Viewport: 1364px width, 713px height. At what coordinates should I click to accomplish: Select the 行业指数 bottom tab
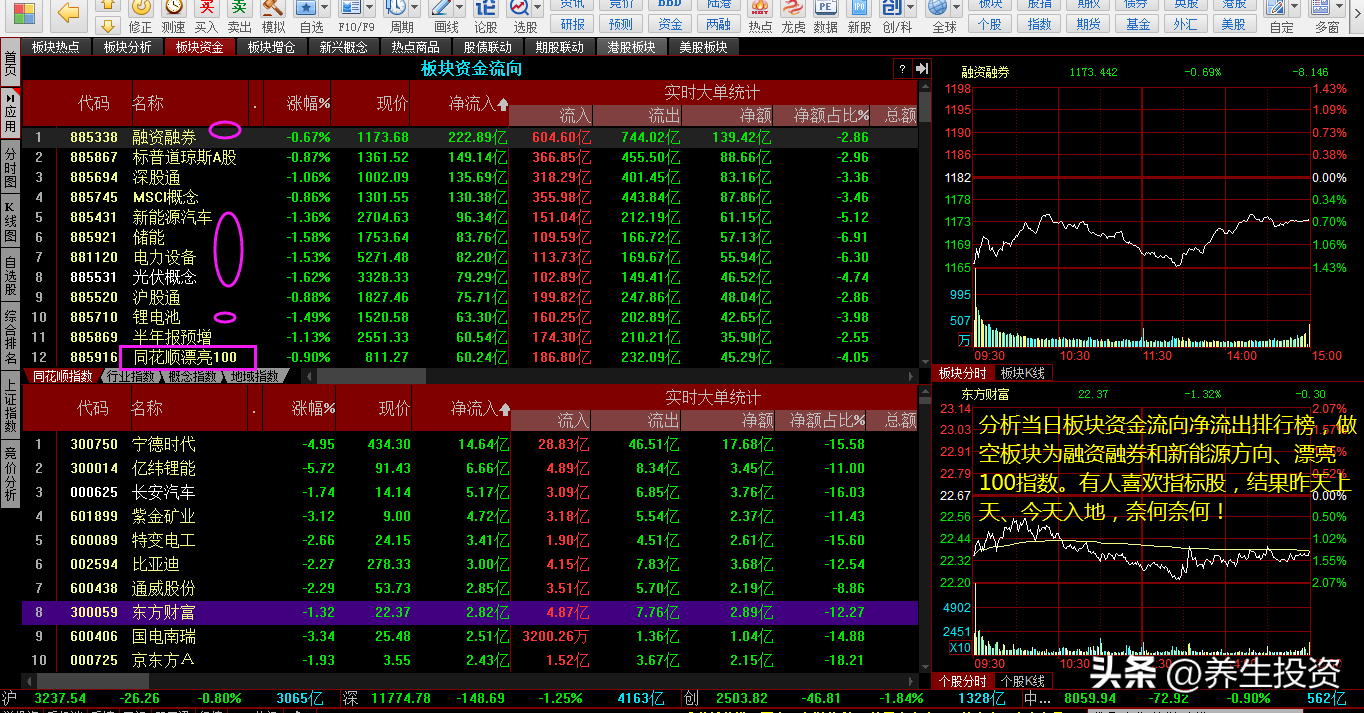(x=129, y=377)
